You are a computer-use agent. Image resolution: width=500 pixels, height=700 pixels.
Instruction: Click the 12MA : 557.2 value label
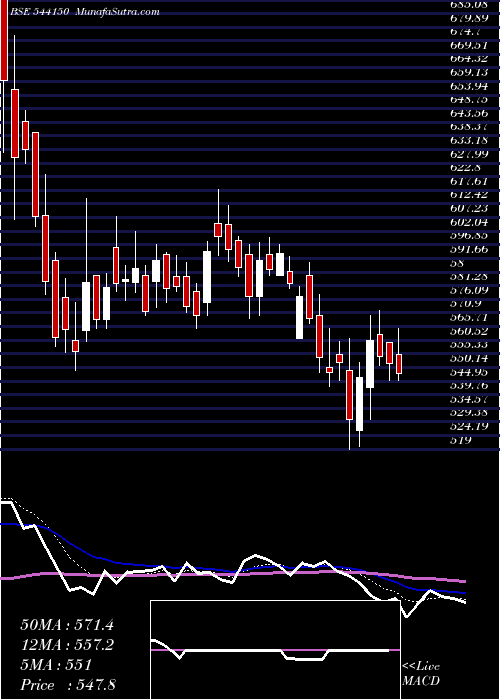(x=67, y=645)
